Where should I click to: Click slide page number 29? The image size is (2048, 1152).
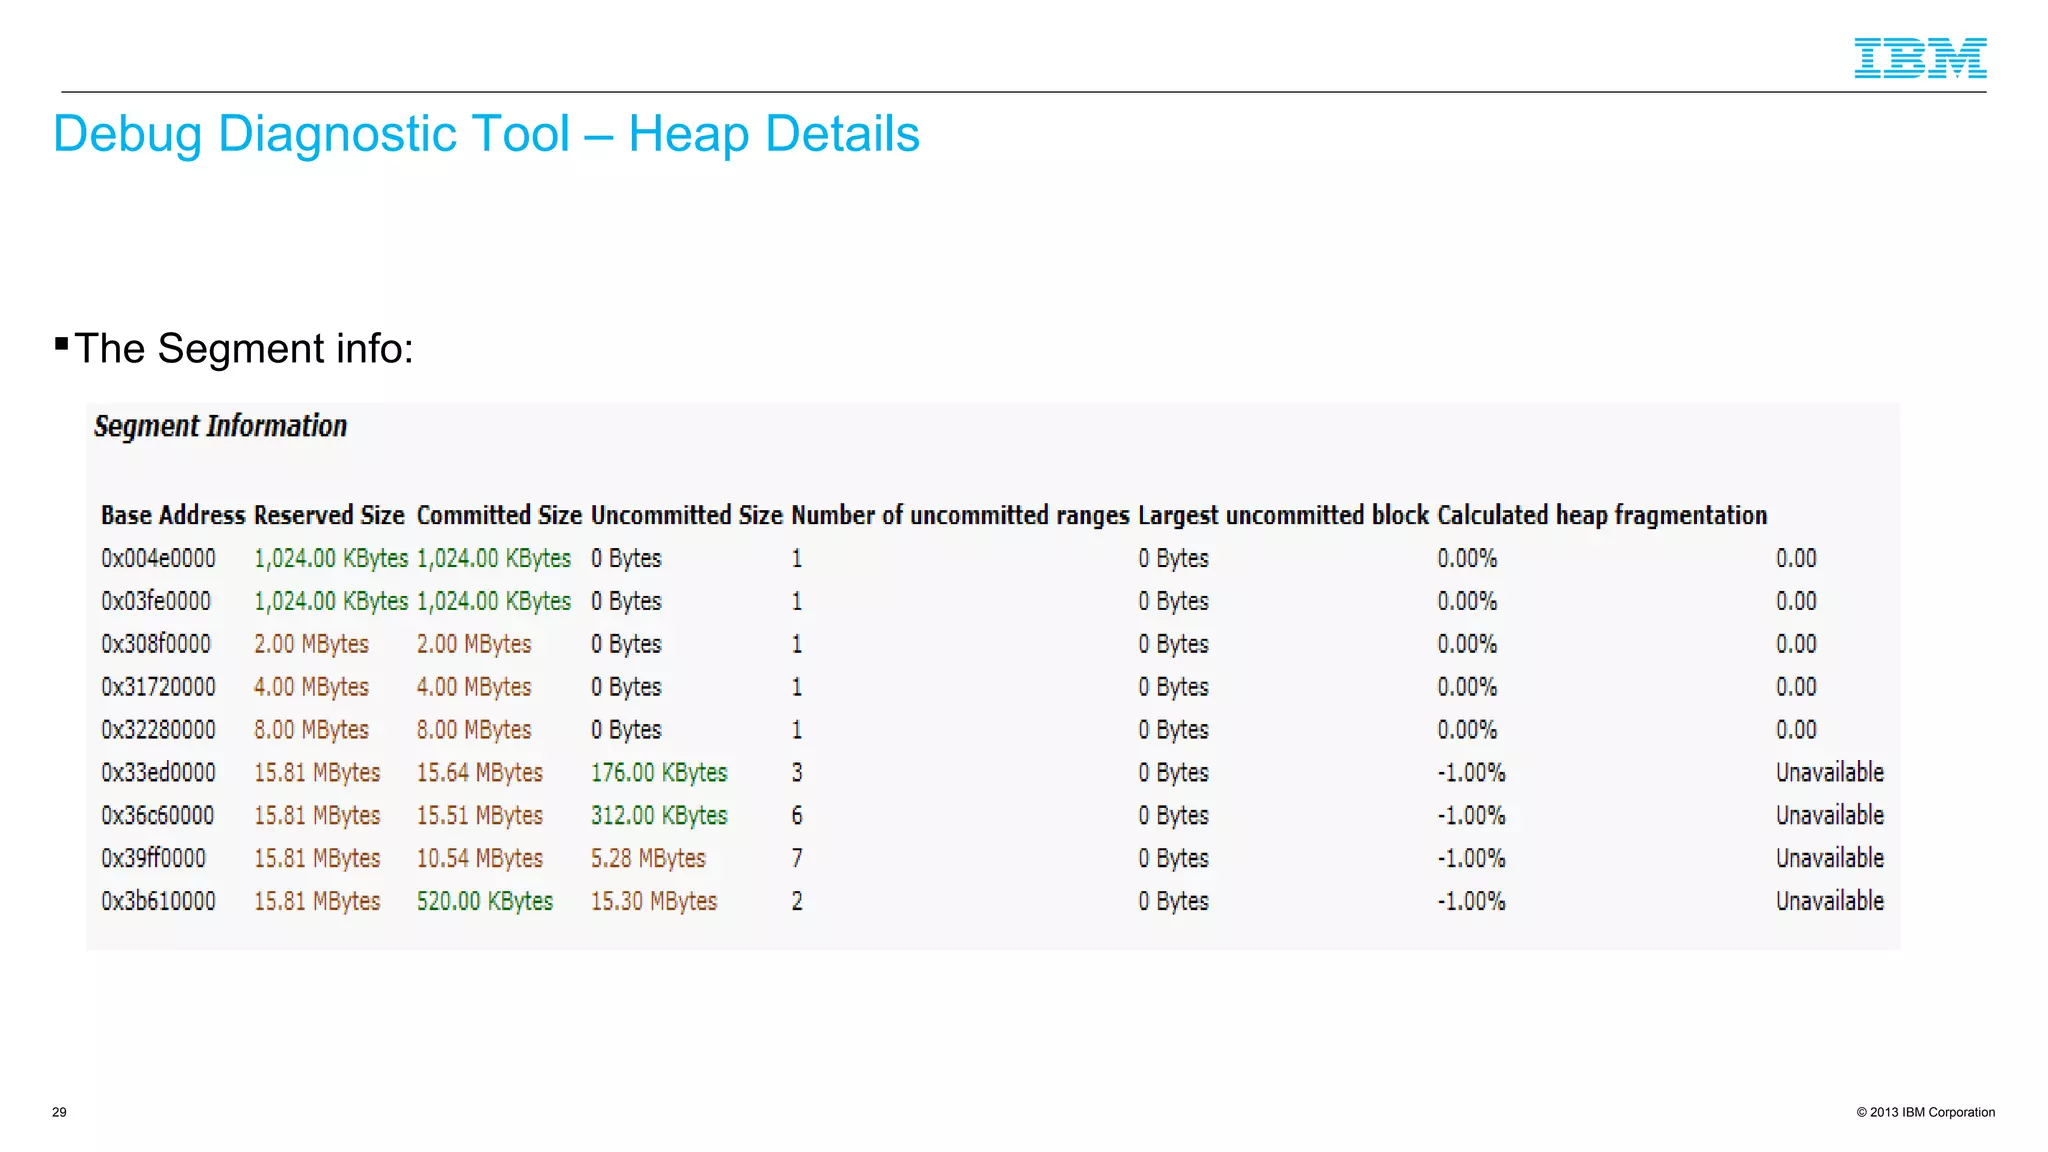click(59, 1112)
